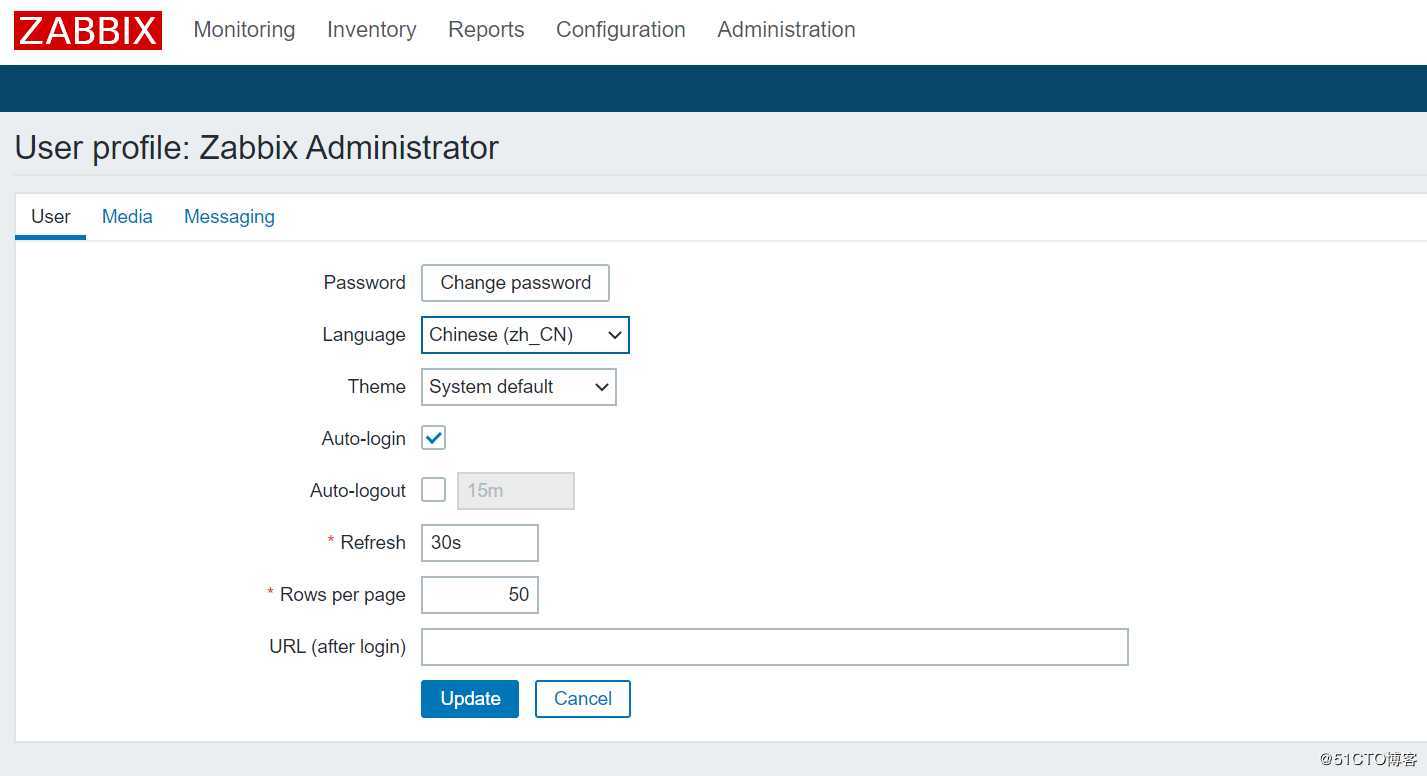Click the Theme label
The width and height of the screenshot is (1427, 776).
coord(377,387)
